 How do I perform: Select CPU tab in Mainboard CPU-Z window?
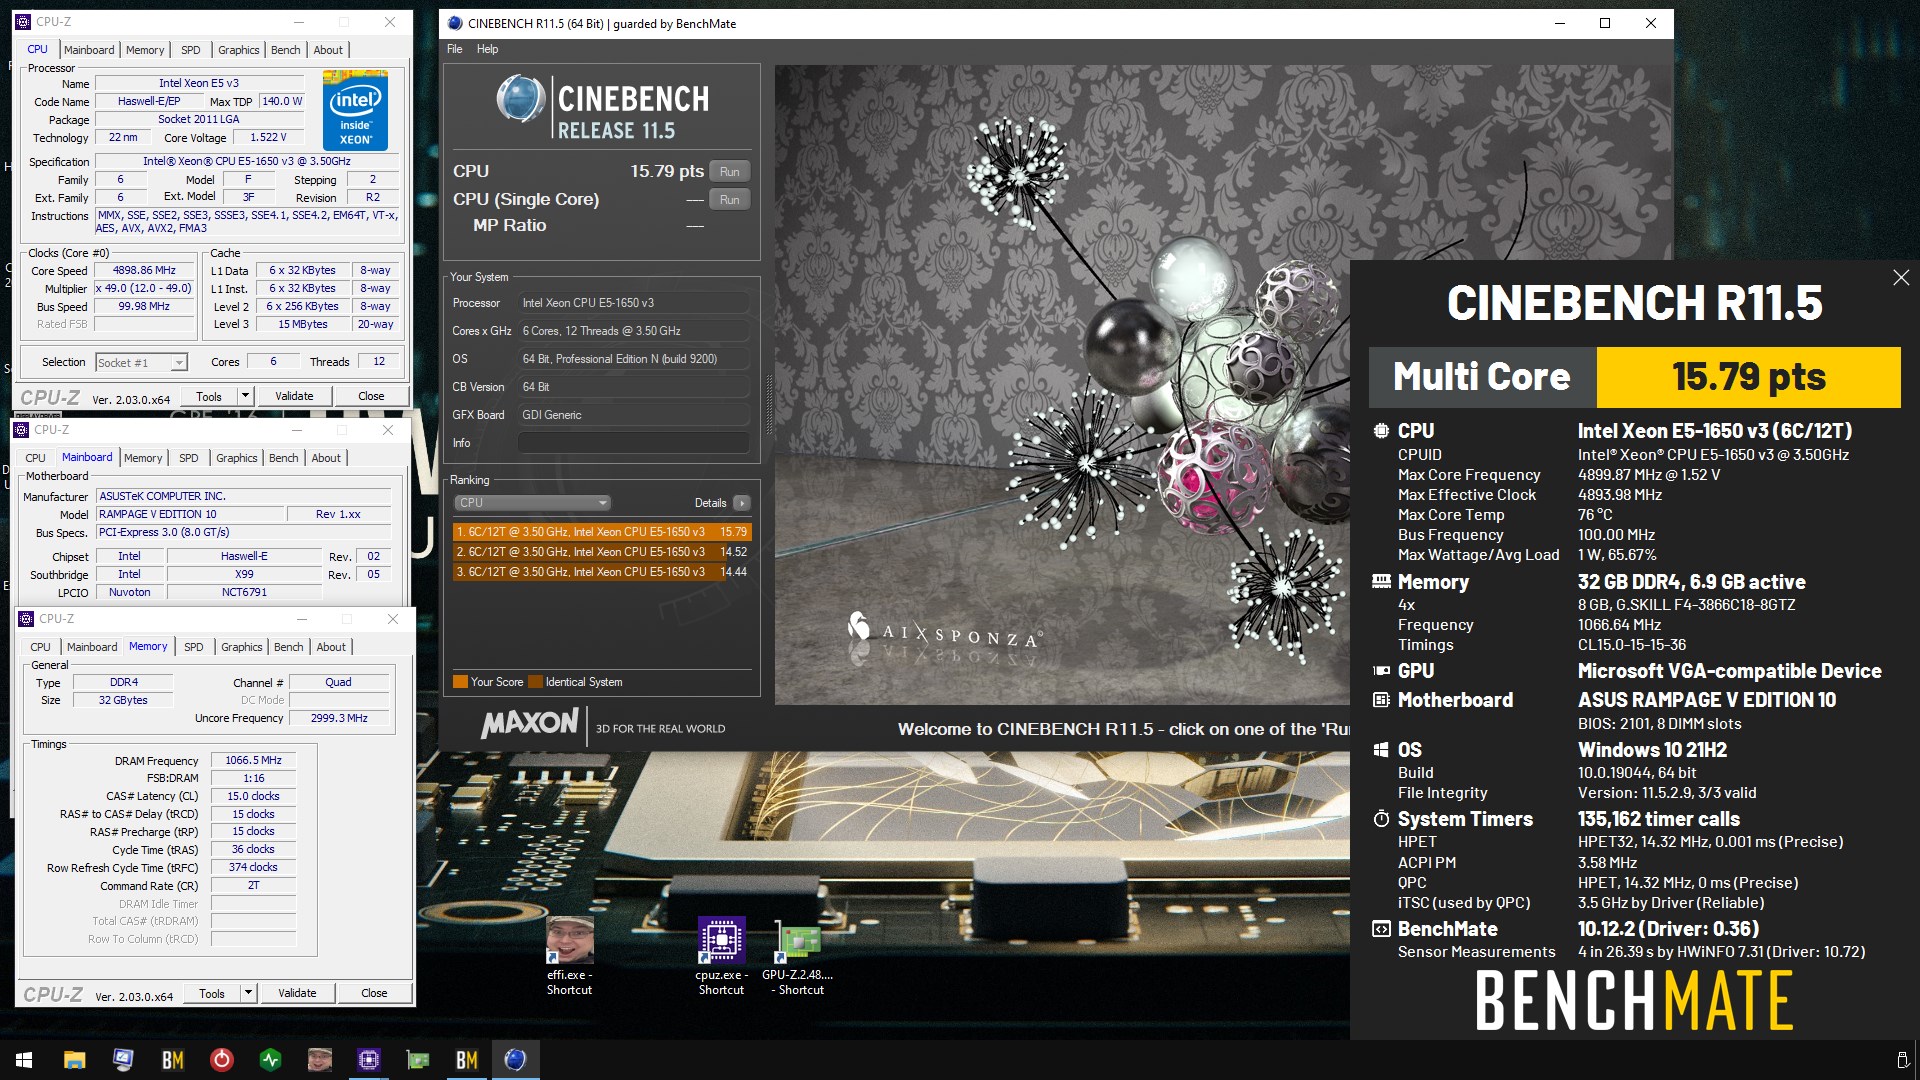coord(36,458)
